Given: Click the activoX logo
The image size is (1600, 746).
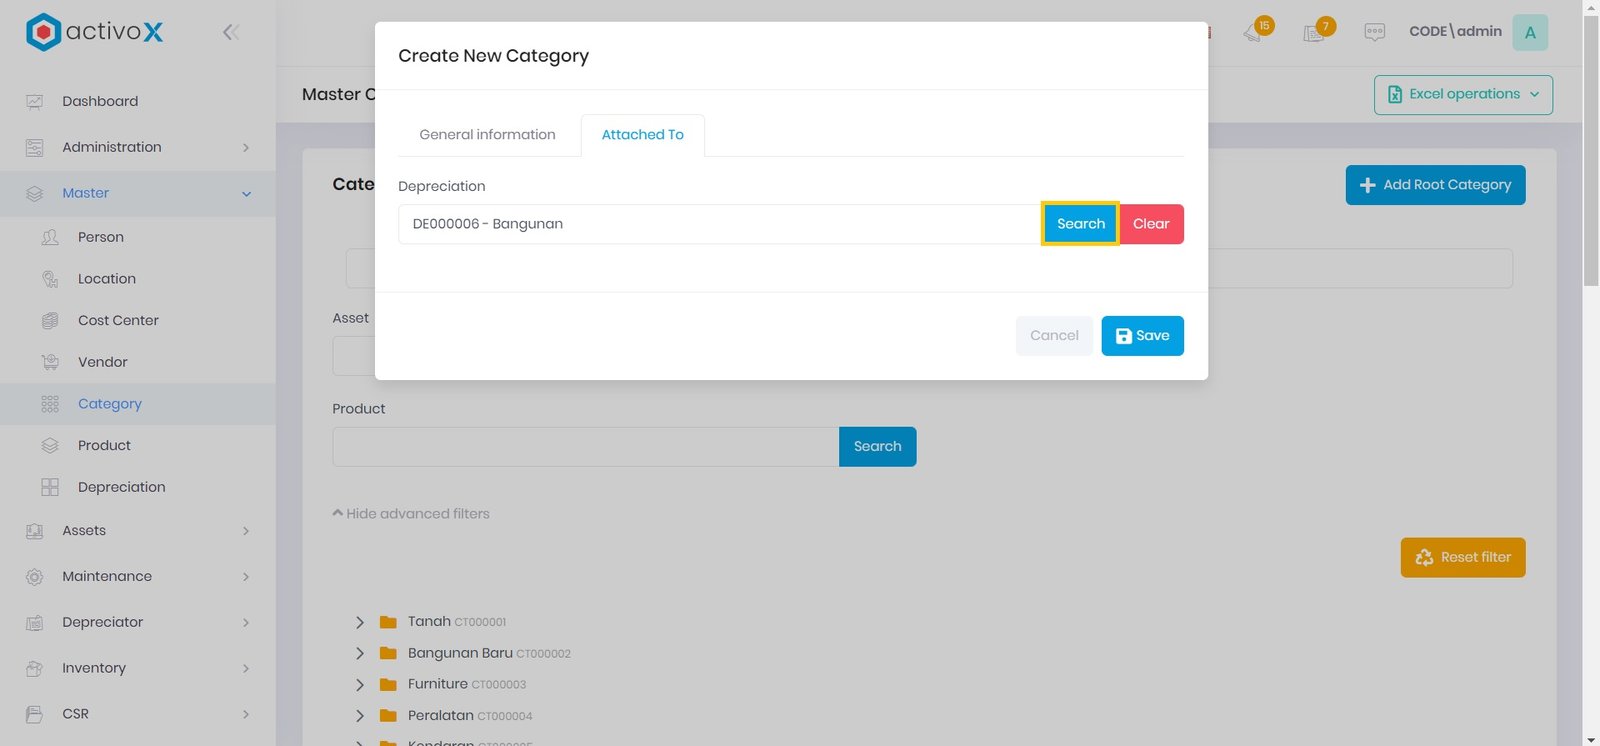Looking at the screenshot, I should tap(94, 32).
